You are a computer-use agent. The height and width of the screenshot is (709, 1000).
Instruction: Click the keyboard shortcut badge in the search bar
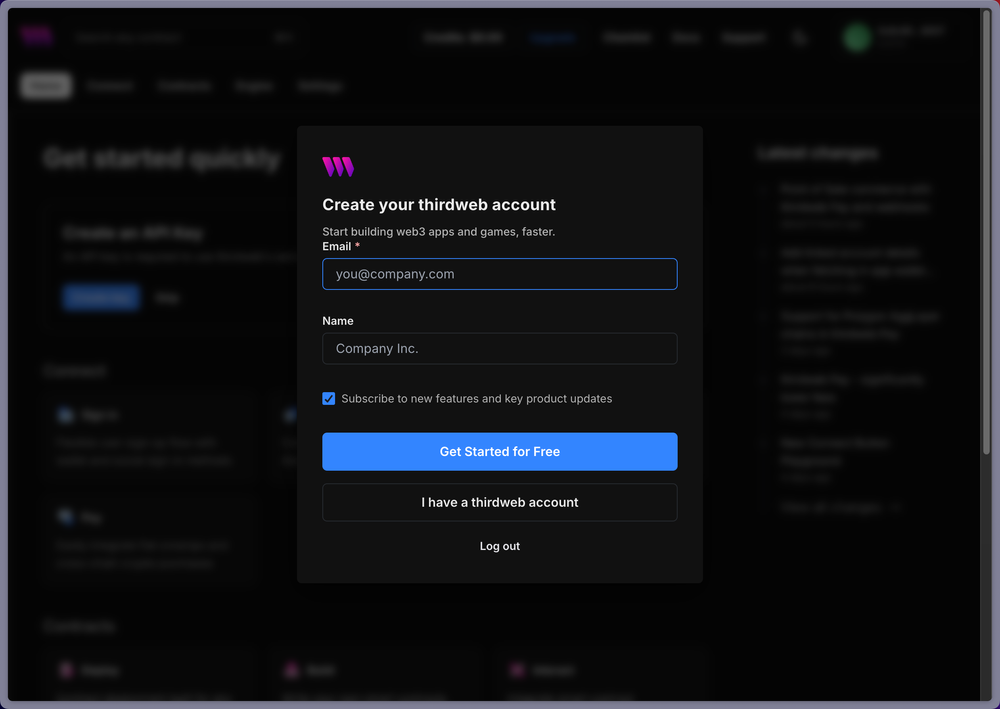tap(284, 37)
